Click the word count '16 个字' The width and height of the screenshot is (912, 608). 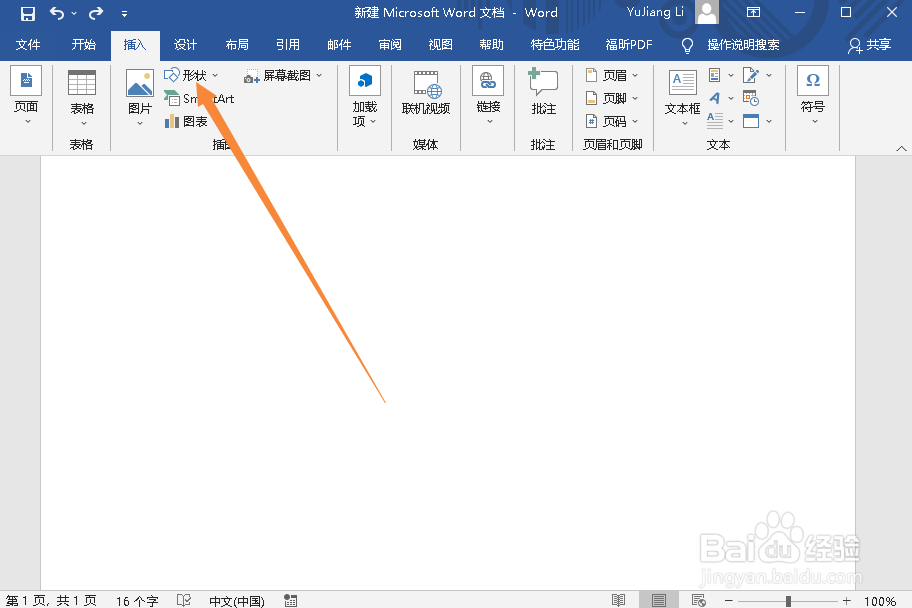(x=137, y=600)
